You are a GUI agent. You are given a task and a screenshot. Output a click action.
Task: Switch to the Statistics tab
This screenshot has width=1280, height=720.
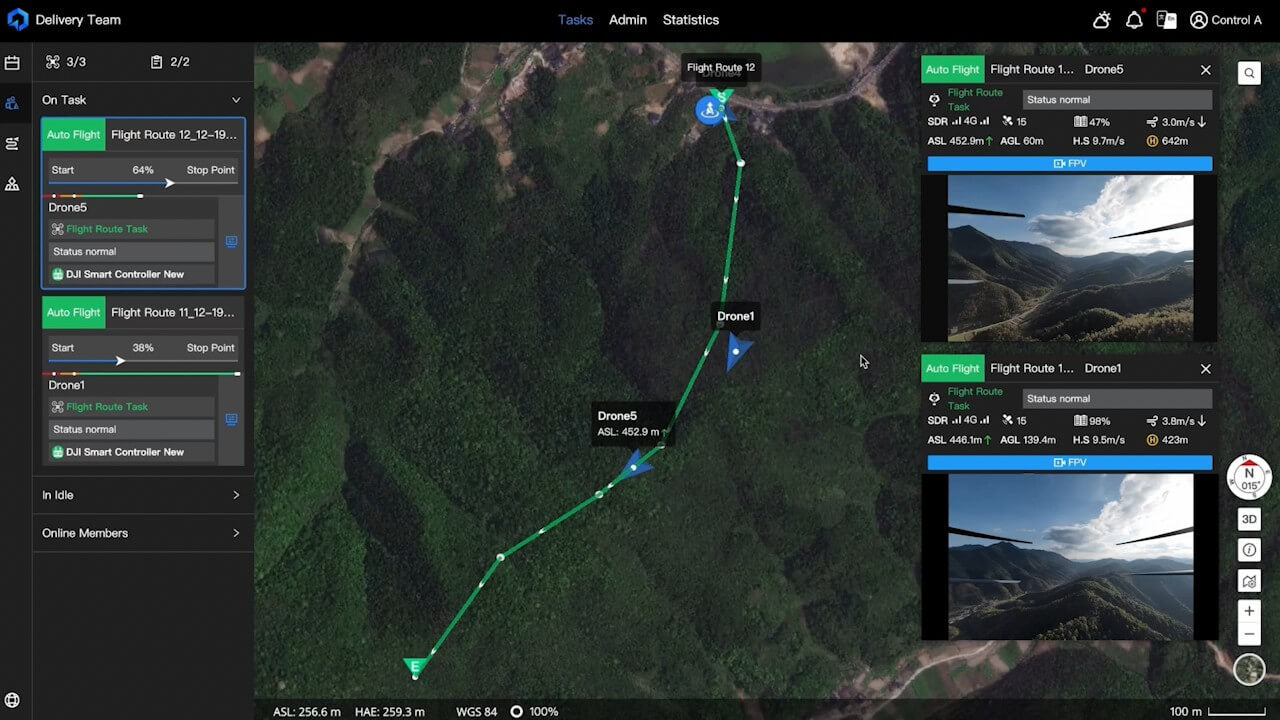point(690,20)
